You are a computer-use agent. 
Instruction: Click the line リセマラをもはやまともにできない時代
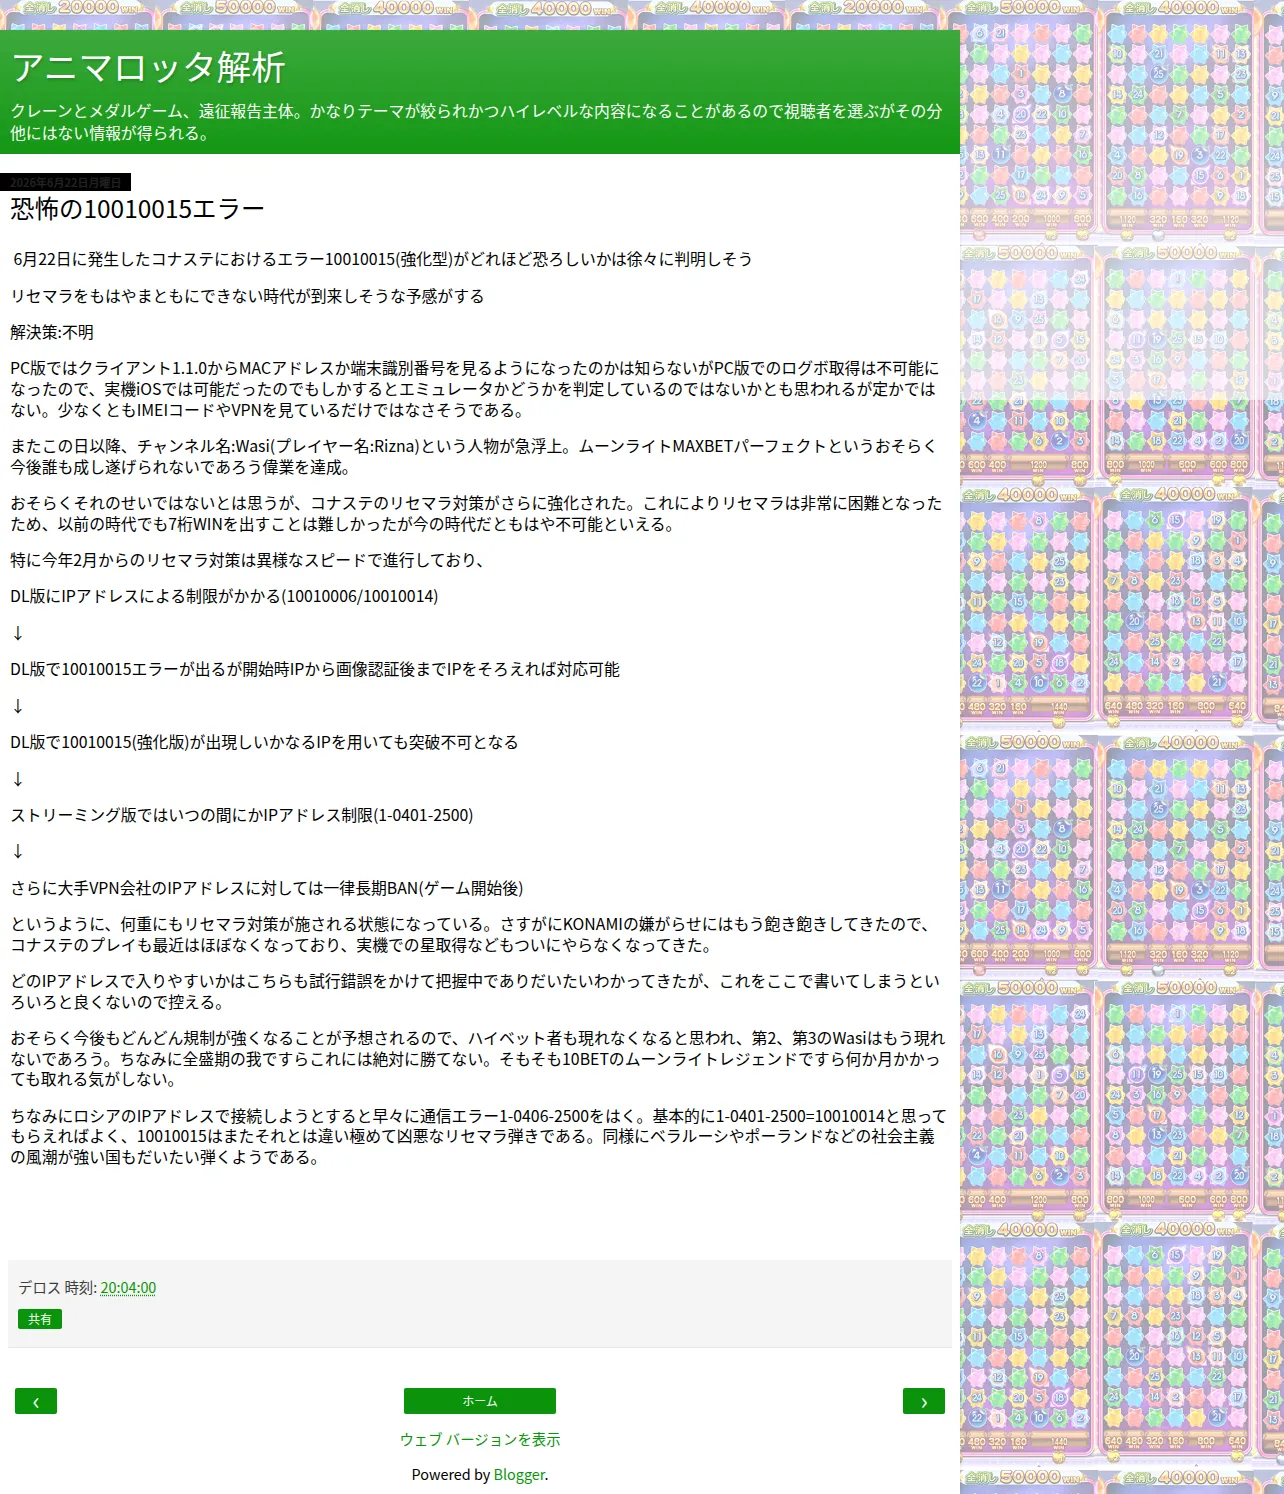[247, 296]
